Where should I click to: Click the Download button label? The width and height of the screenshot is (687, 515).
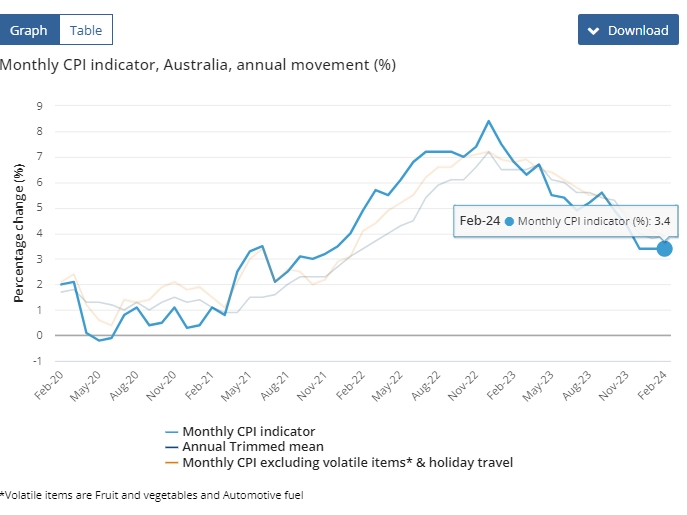coord(638,30)
